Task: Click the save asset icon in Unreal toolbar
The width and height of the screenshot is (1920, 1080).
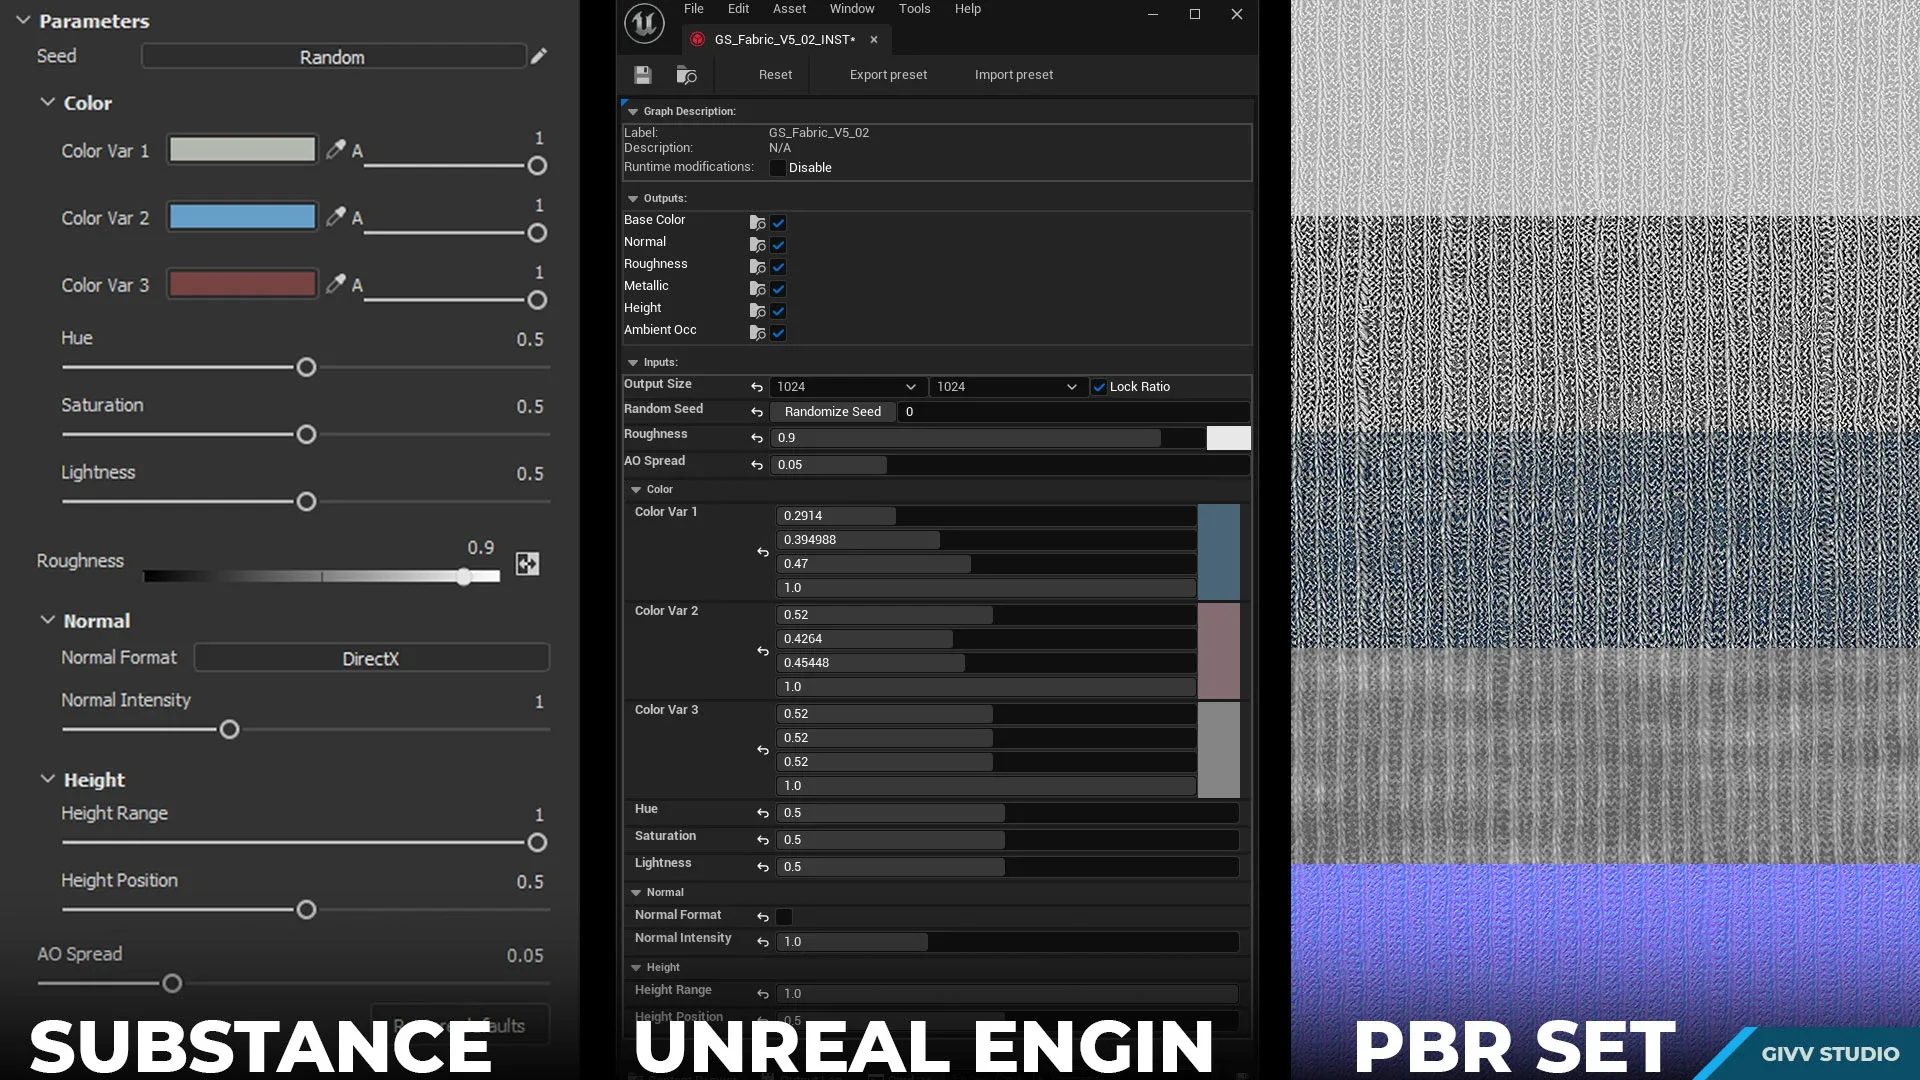Action: tap(643, 75)
